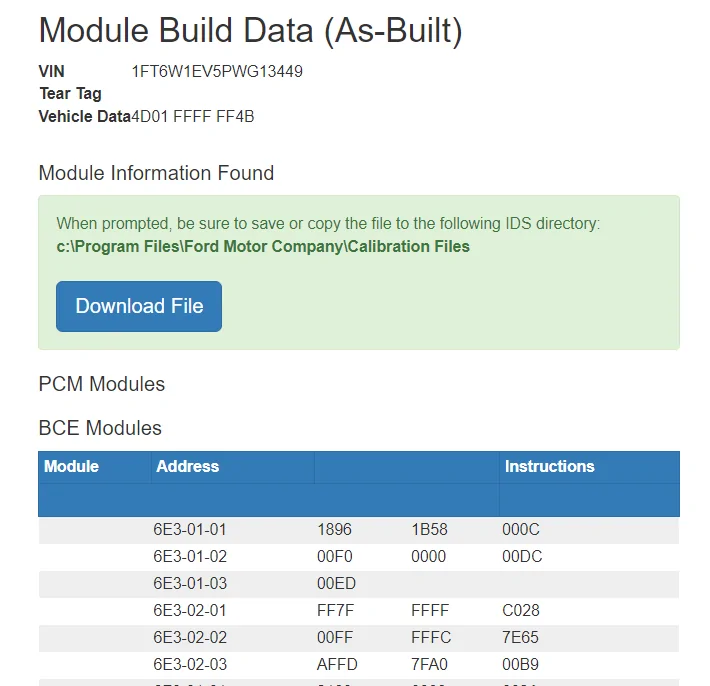Click the Download File button
This screenshot has height=686, width=710.
coord(139,306)
